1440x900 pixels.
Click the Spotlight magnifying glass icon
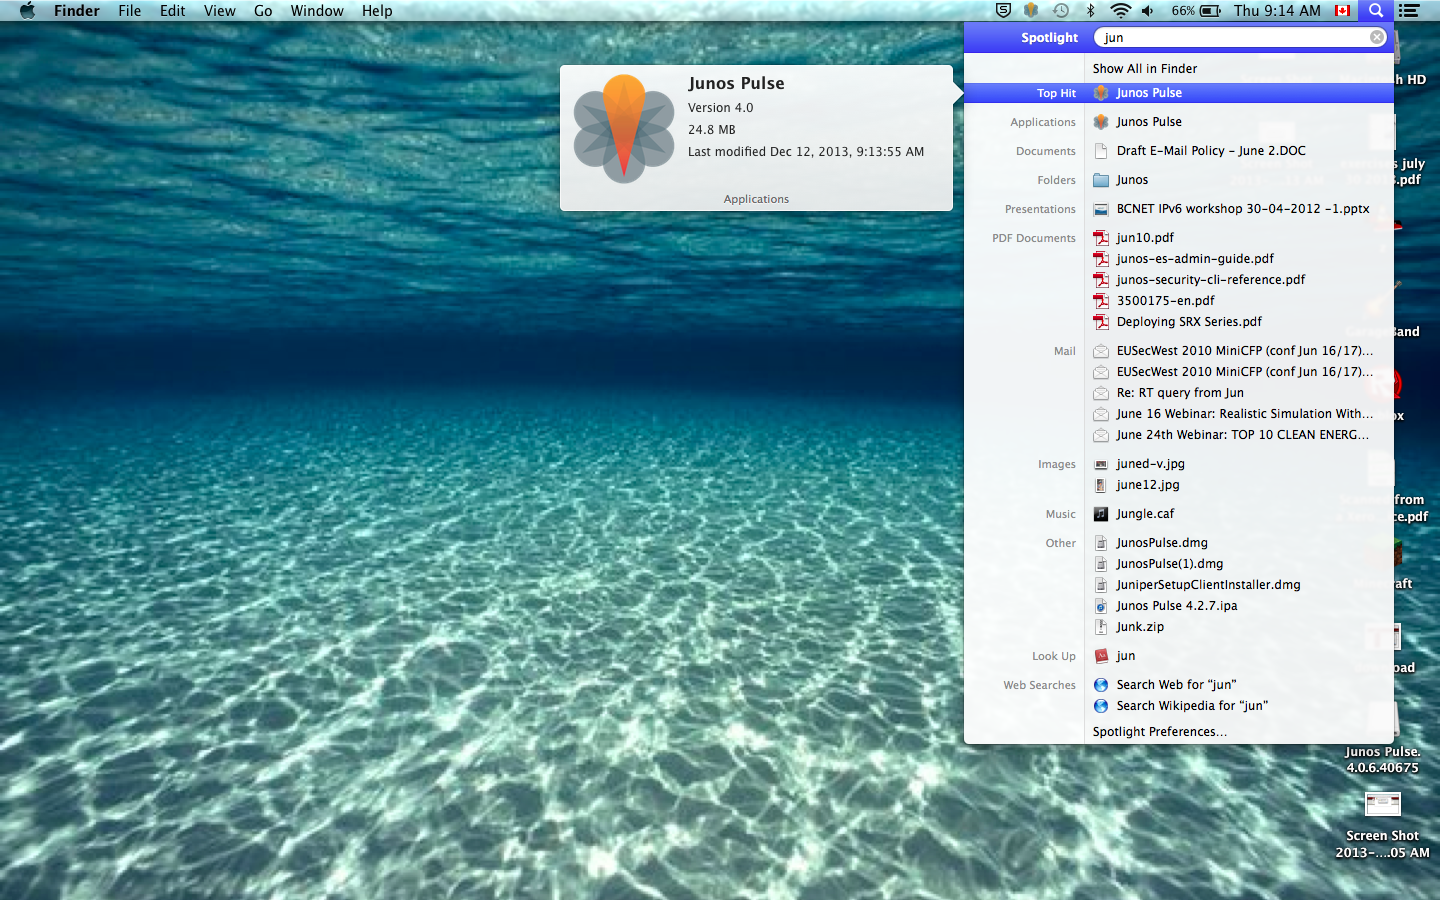tap(1376, 11)
